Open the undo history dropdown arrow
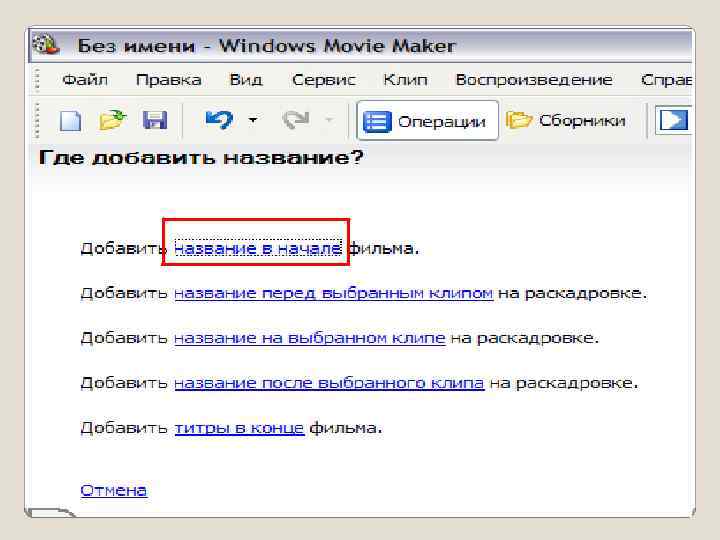The width and height of the screenshot is (720, 540). point(253,120)
